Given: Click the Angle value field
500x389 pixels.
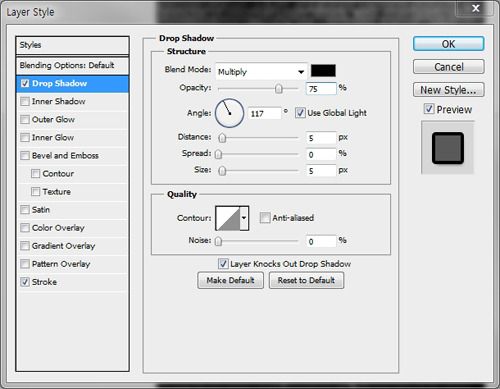Looking at the screenshot, I should point(265,114).
